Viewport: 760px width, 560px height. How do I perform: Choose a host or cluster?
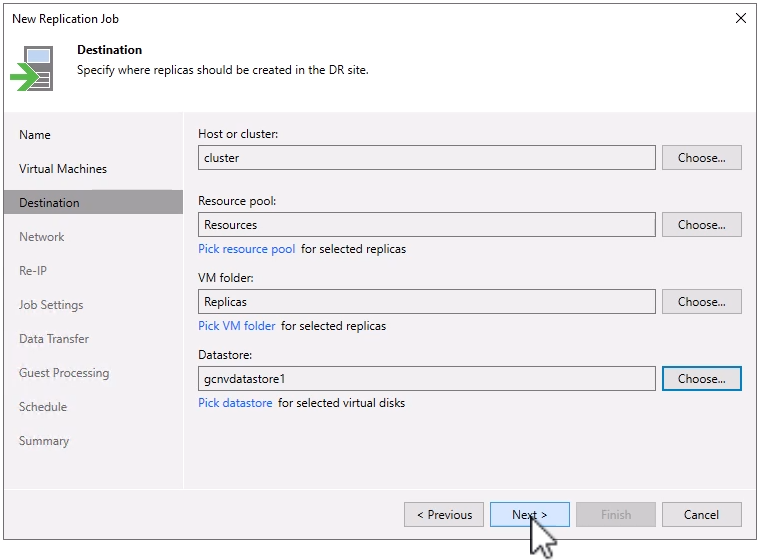701,158
